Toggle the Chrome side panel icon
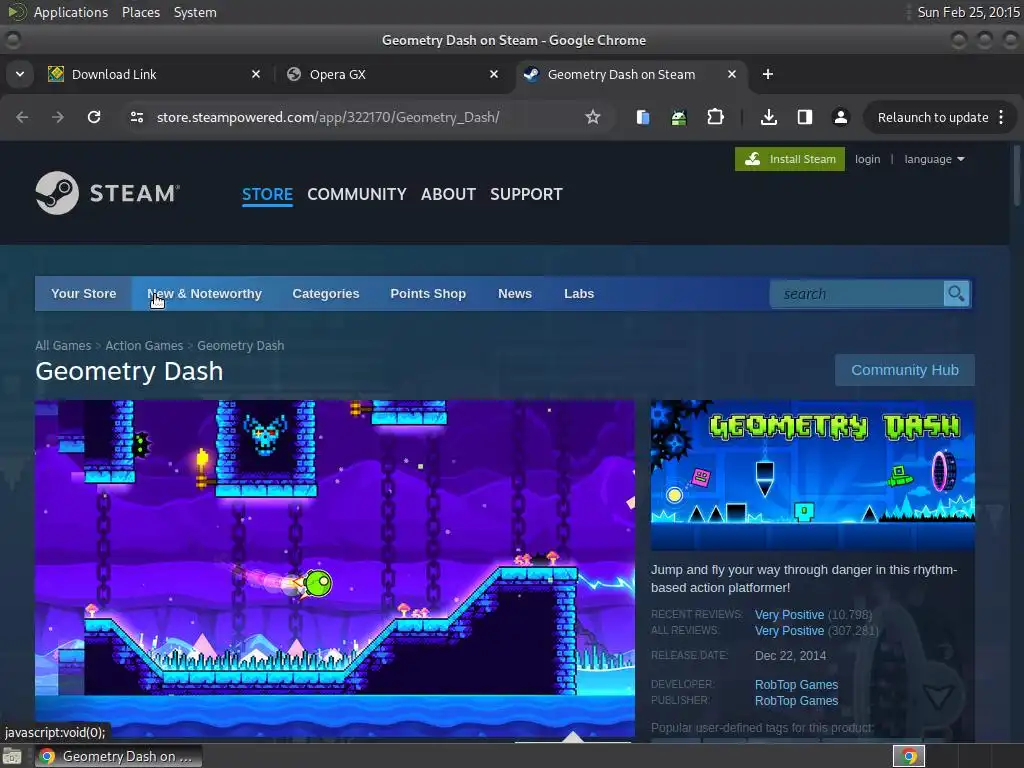 [x=805, y=117]
